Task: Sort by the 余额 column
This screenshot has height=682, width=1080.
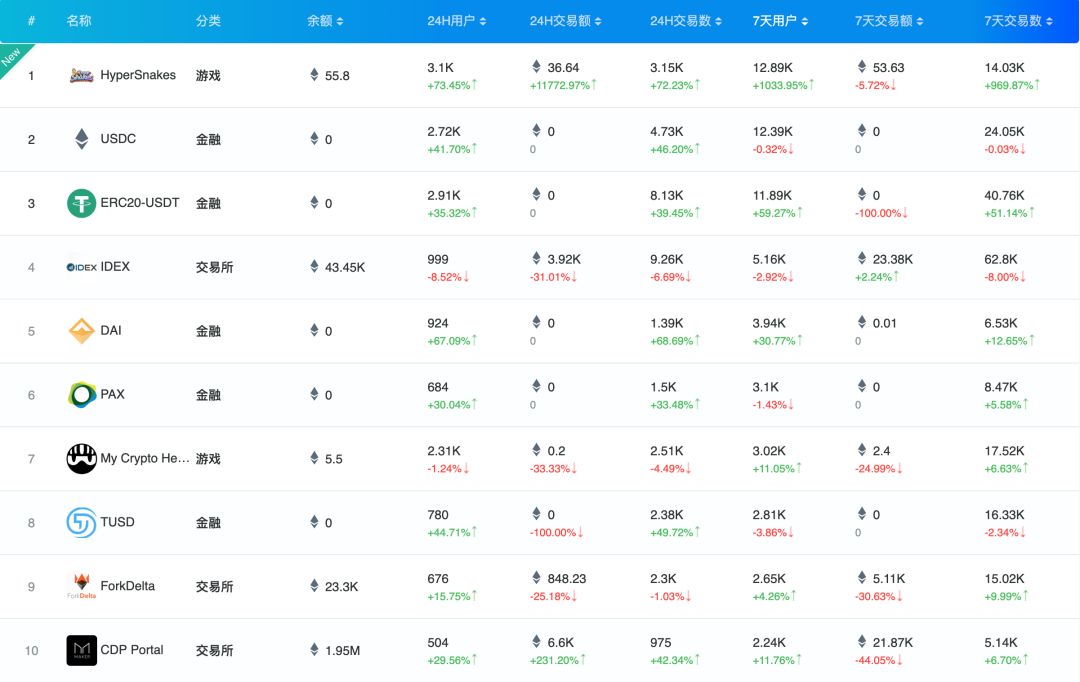Action: point(325,21)
